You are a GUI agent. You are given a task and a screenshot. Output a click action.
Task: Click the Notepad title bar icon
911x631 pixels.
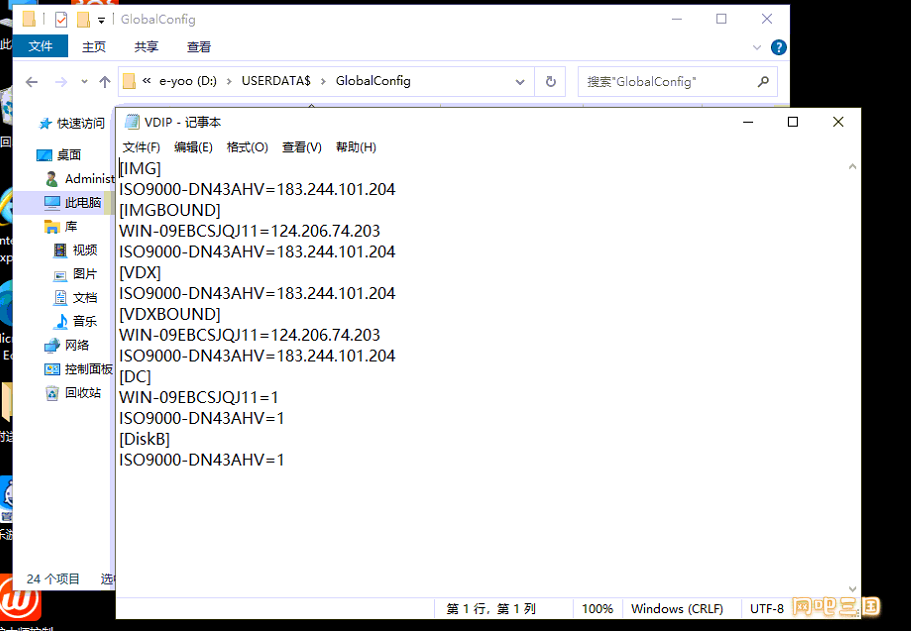(132, 121)
